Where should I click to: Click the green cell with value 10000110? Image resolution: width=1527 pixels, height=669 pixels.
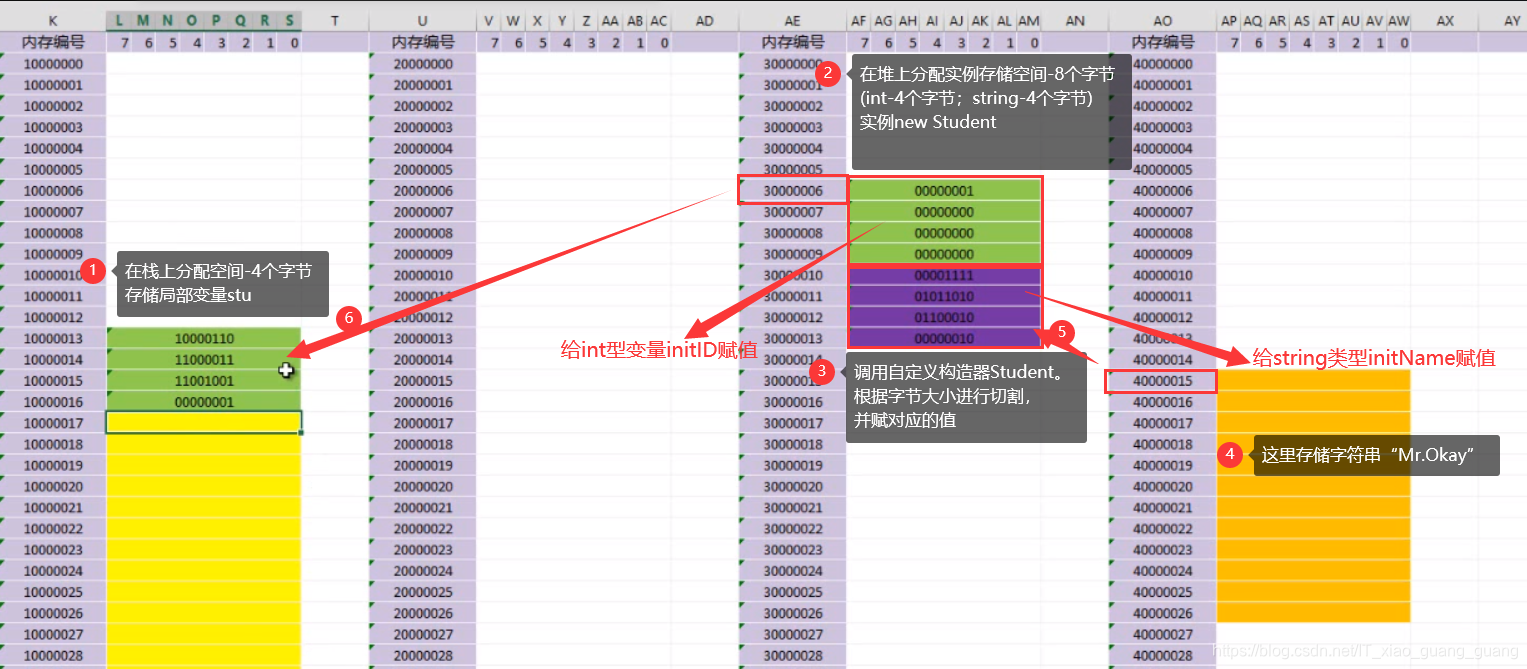coord(204,338)
